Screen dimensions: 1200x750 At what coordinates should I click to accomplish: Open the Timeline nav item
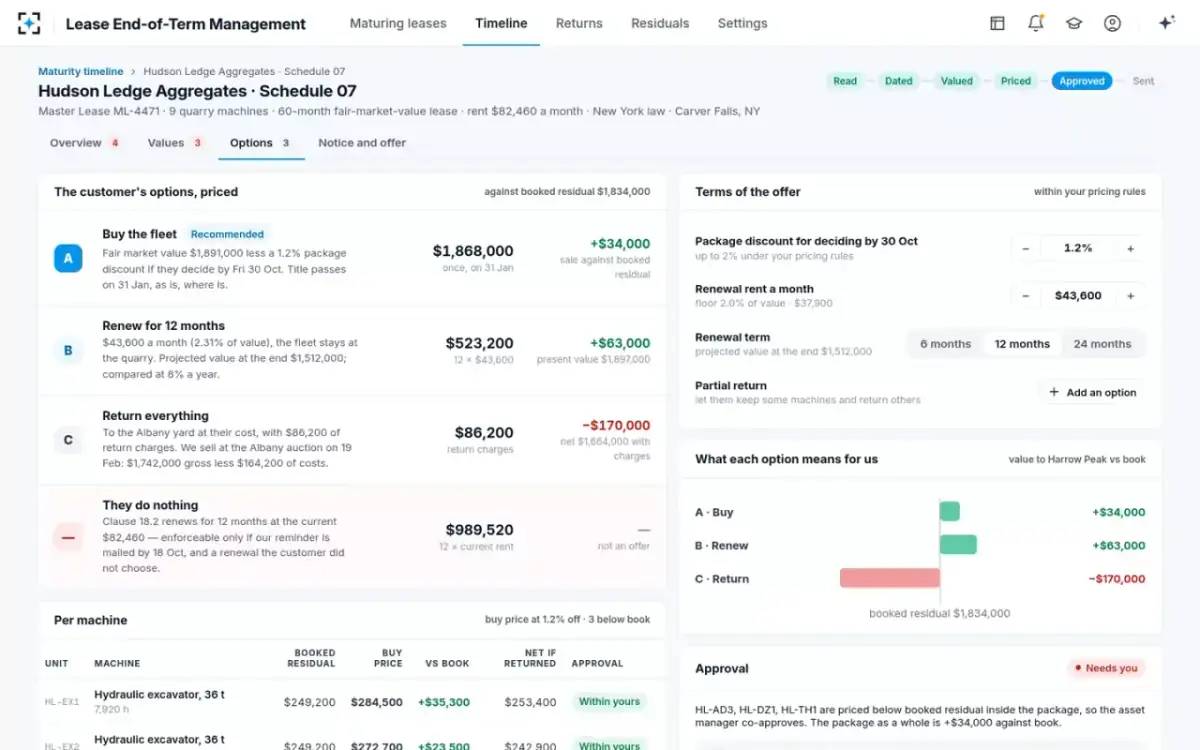[501, 23]
